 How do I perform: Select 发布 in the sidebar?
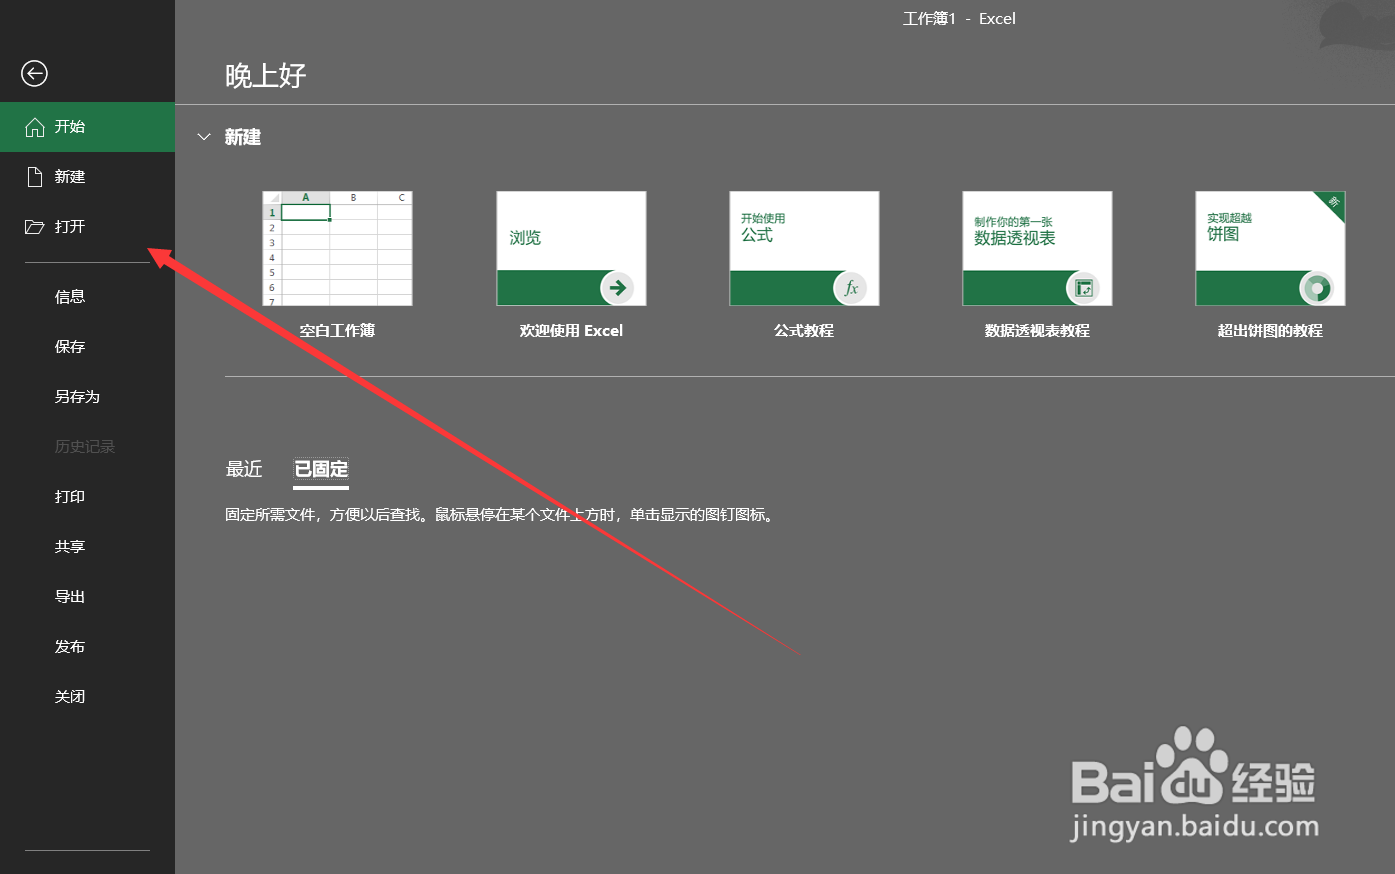(x=87, y=647)
